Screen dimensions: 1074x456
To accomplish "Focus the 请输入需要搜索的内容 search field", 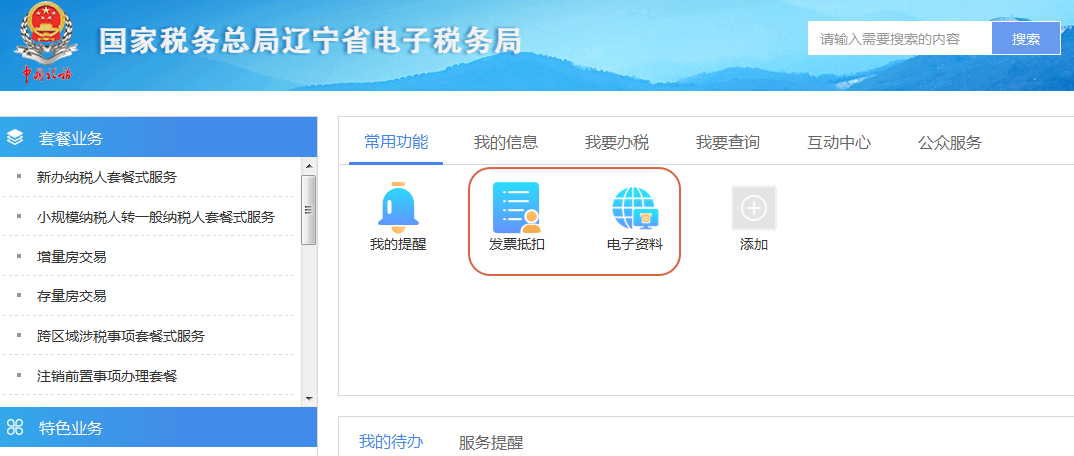I will click(900, 39).
